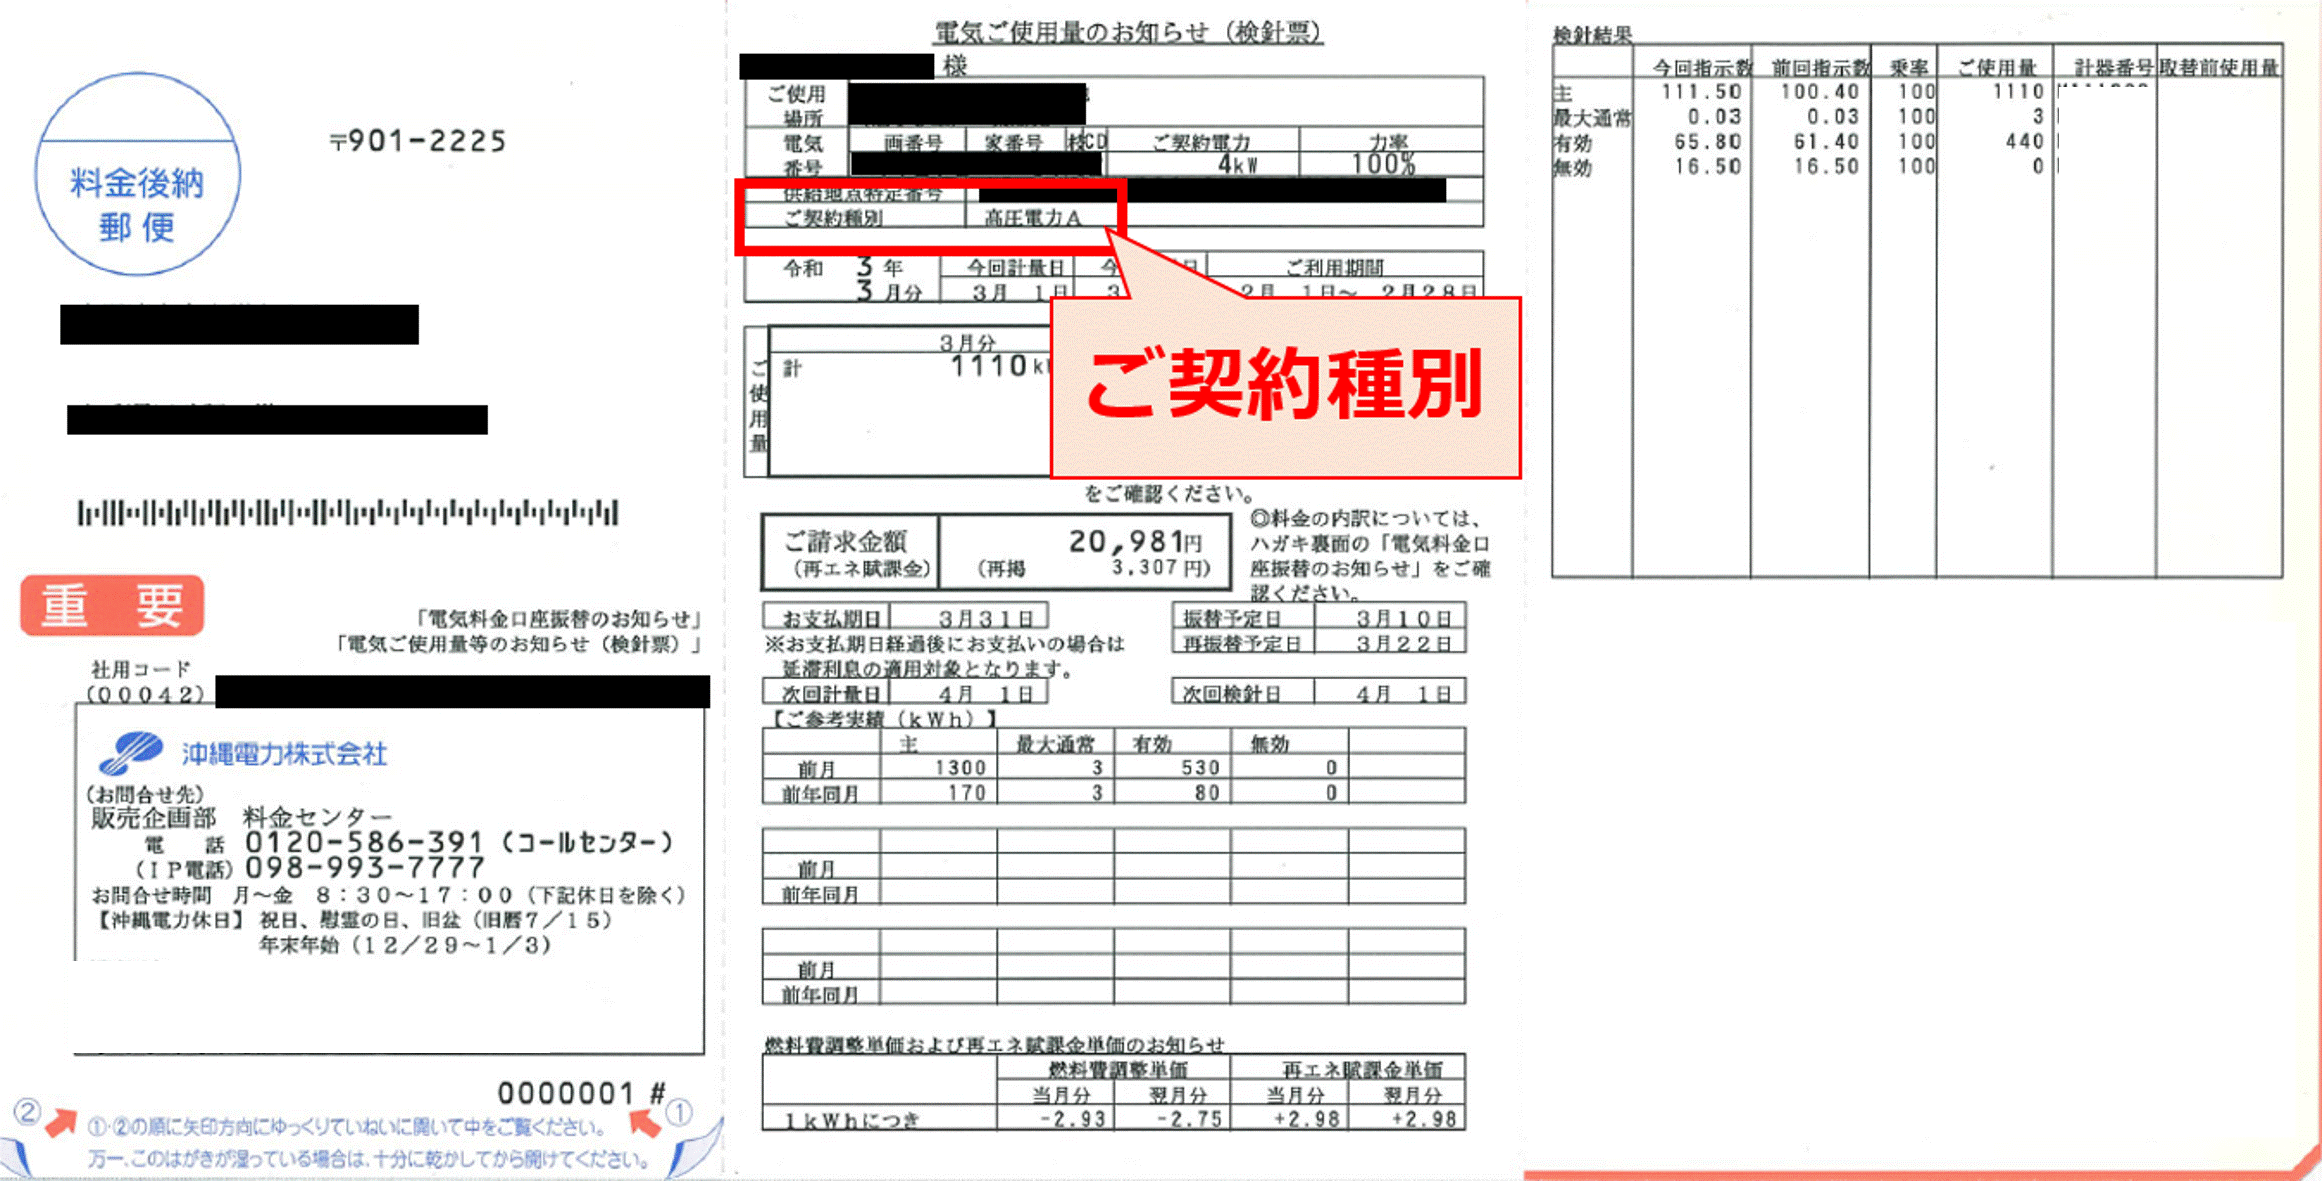This screenshot has width=2322, height=1181.
Task: Select the postal code 〒901-2225
Action: (418, 141)
